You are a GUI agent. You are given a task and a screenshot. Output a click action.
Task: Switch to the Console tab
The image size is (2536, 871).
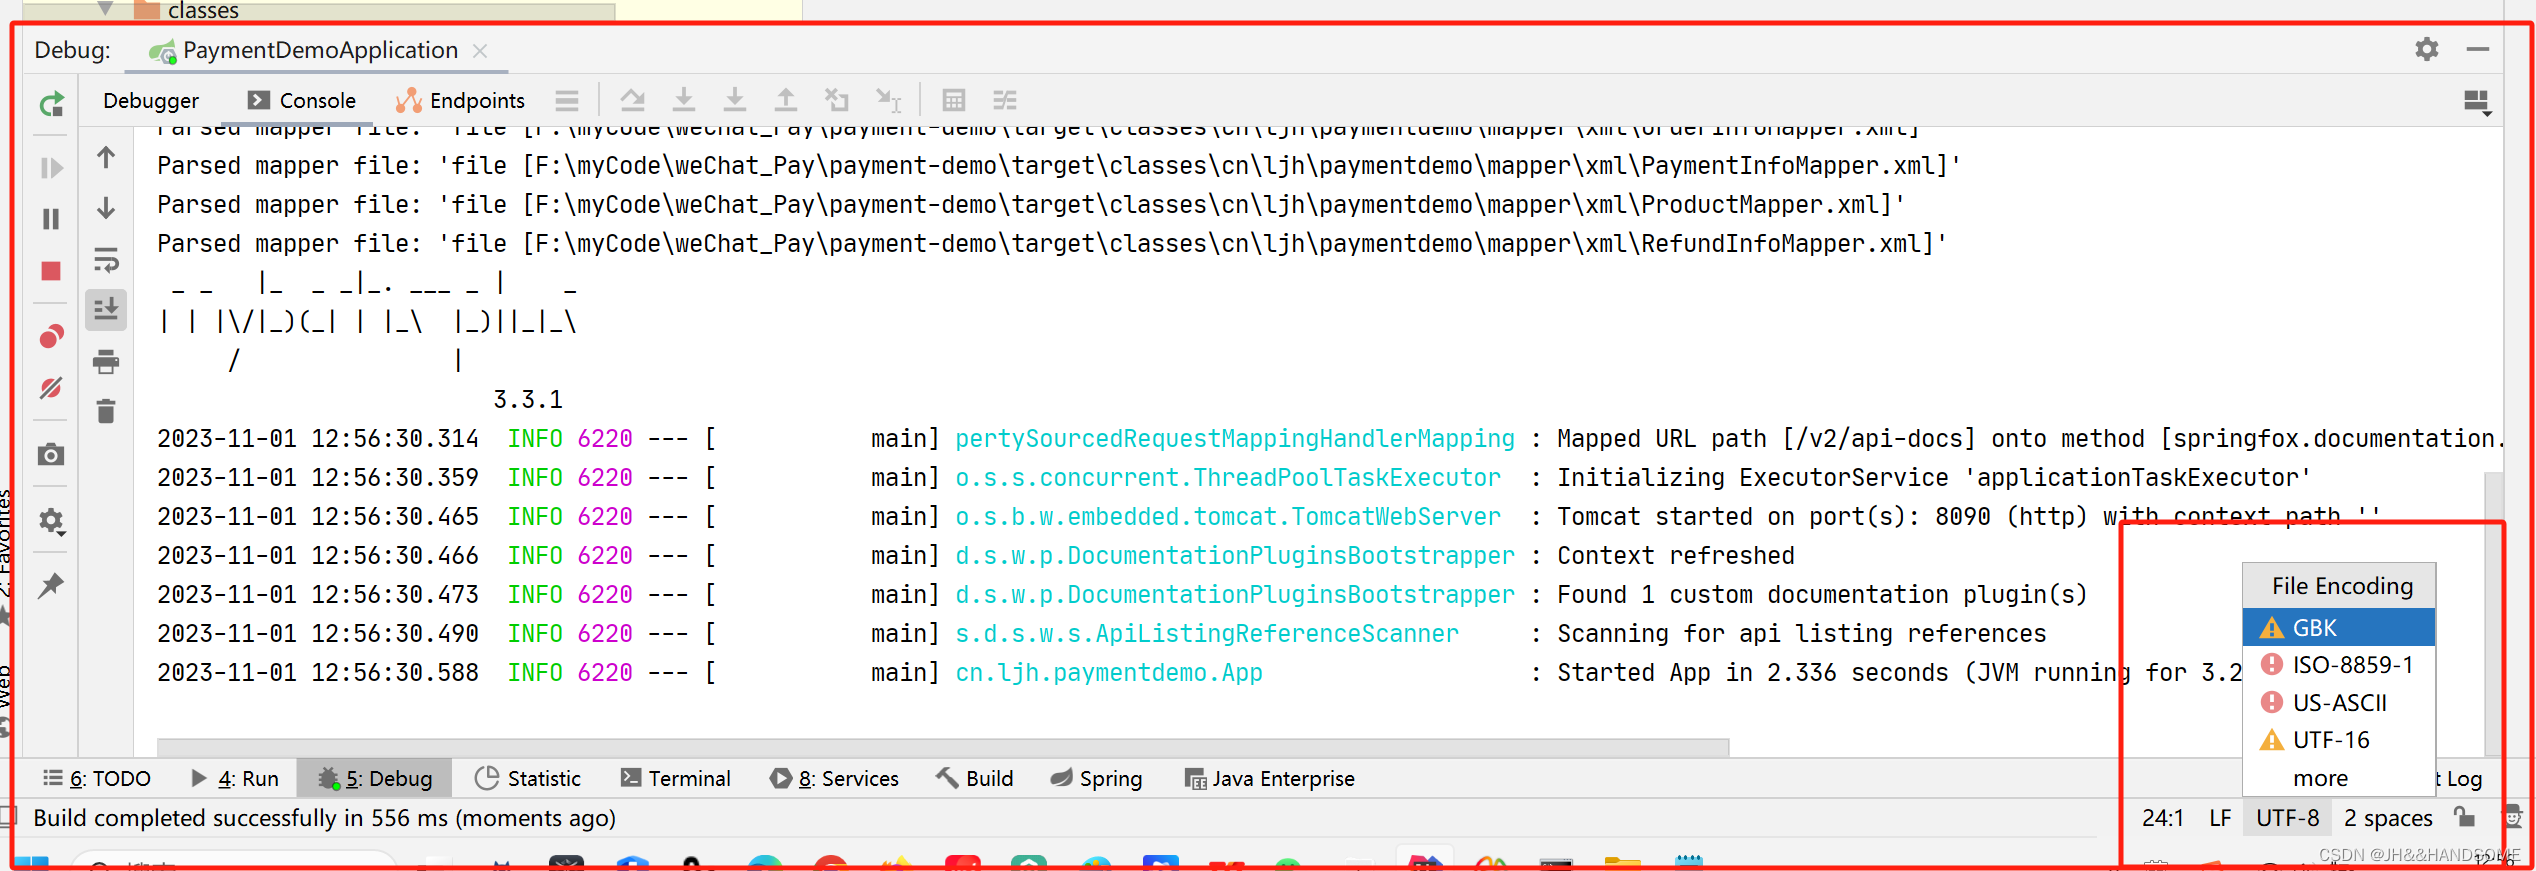[x=302, y=101]
